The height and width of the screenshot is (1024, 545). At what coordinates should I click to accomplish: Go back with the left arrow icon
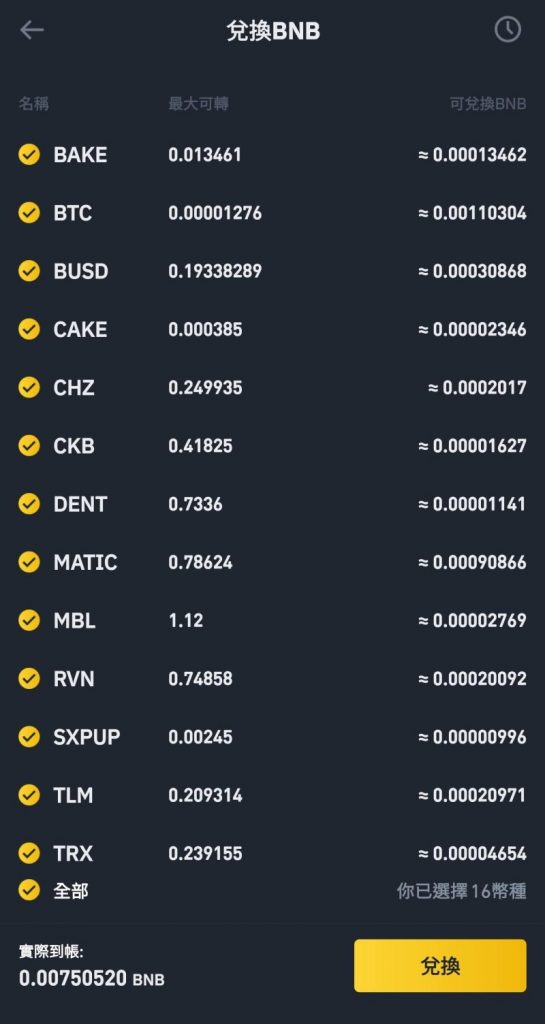pos(31,30)
